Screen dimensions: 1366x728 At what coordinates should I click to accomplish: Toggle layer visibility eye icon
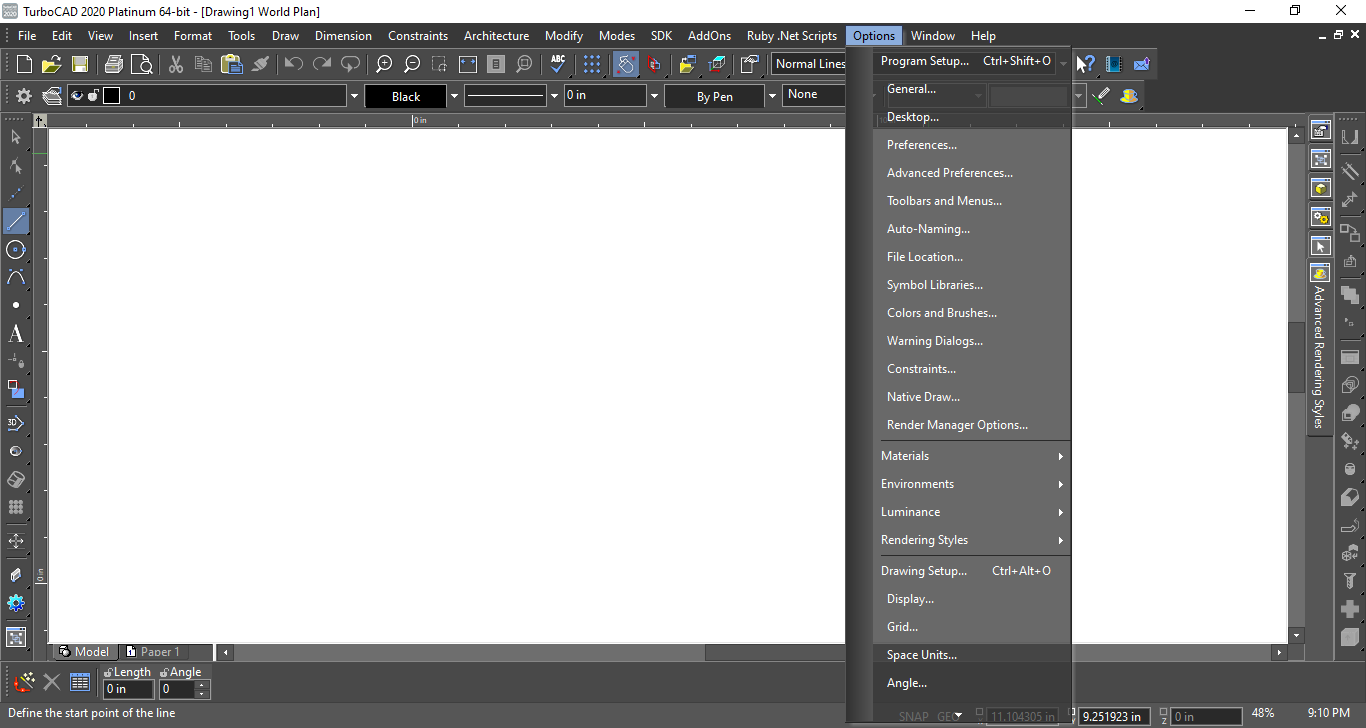(77, 96)
